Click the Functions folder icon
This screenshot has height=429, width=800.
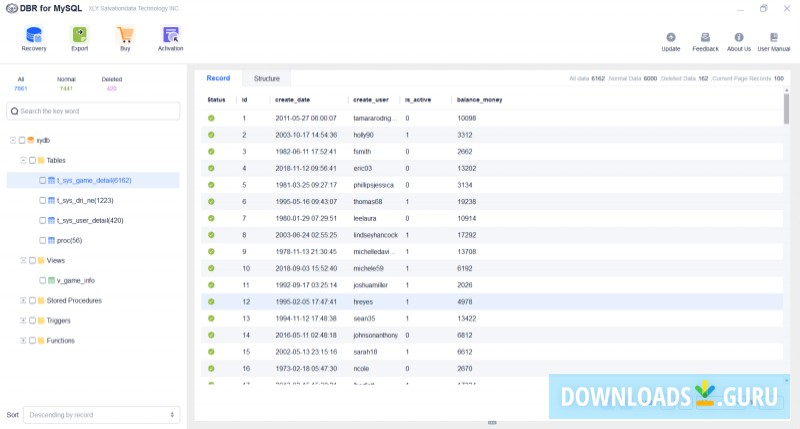pos(41,340)
